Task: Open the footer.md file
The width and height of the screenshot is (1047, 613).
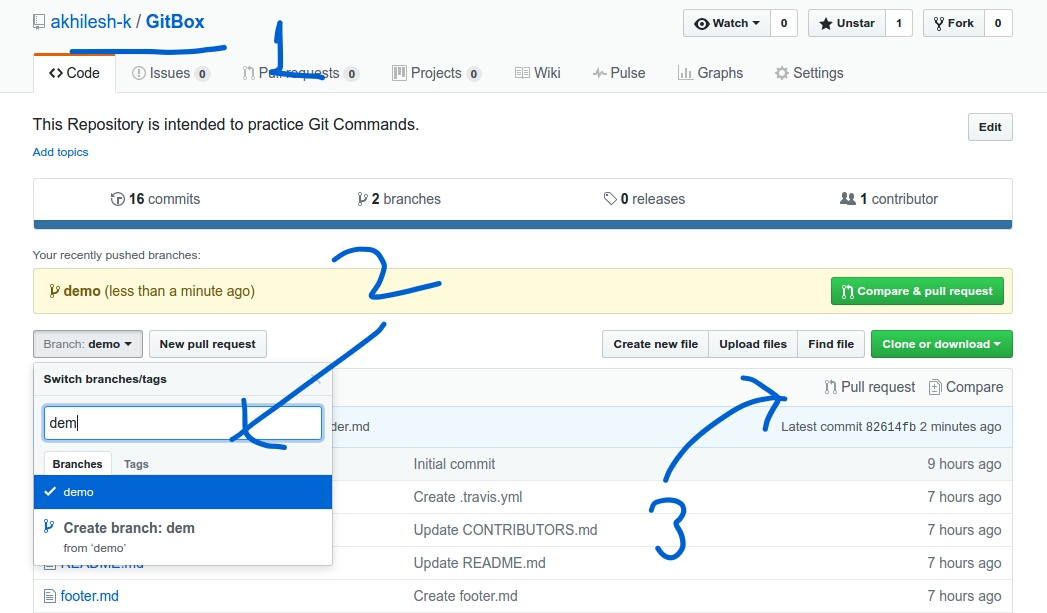Action: coord(89,596)
